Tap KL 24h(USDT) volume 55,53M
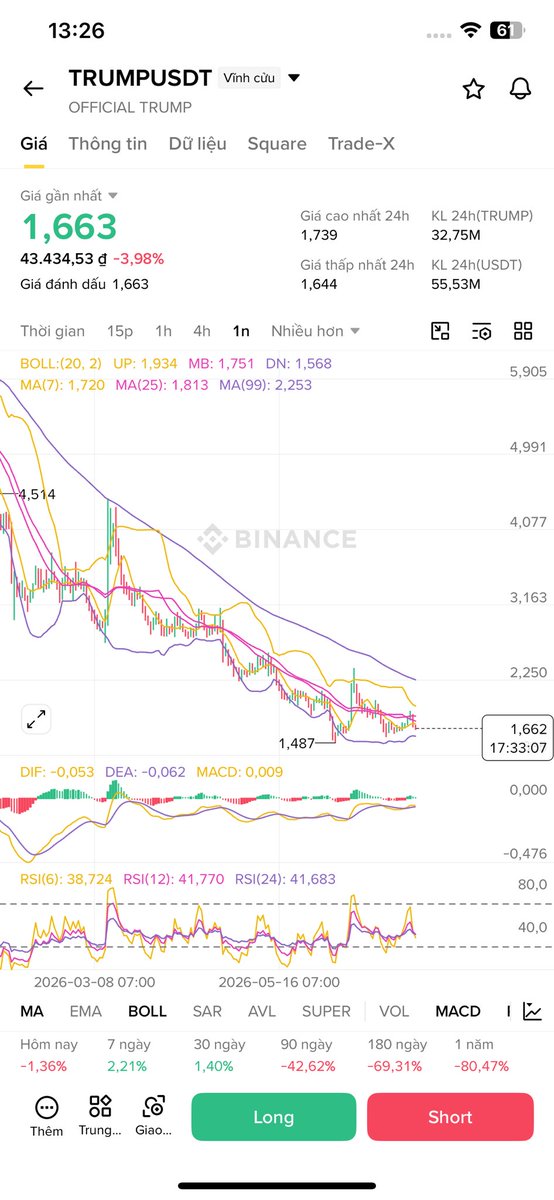 pos(456,284)
